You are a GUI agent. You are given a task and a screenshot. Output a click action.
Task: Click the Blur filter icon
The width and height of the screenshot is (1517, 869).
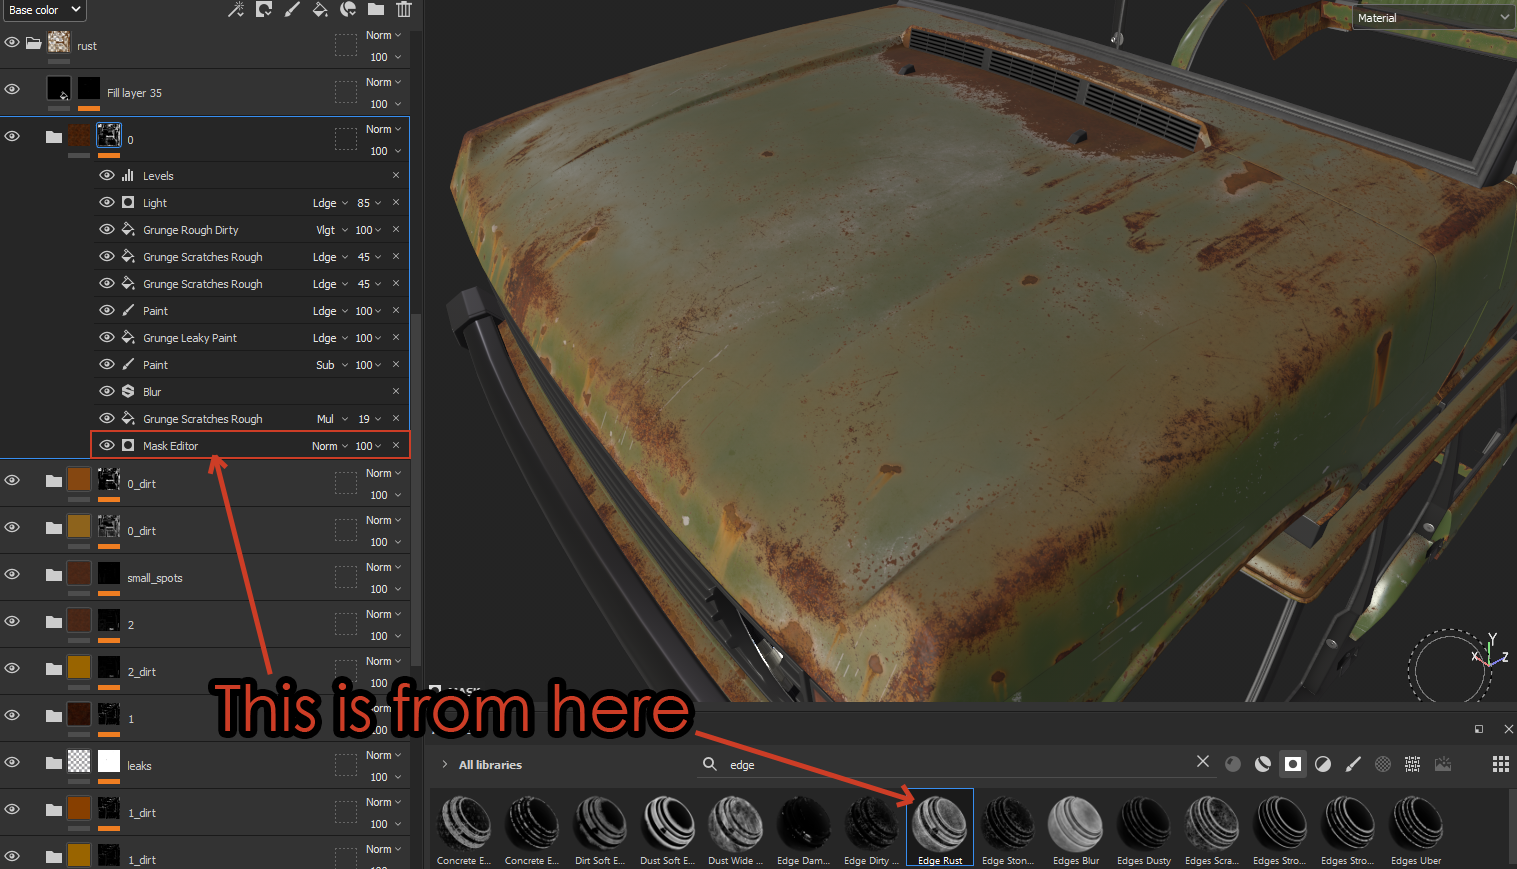(x=128, y=391)
